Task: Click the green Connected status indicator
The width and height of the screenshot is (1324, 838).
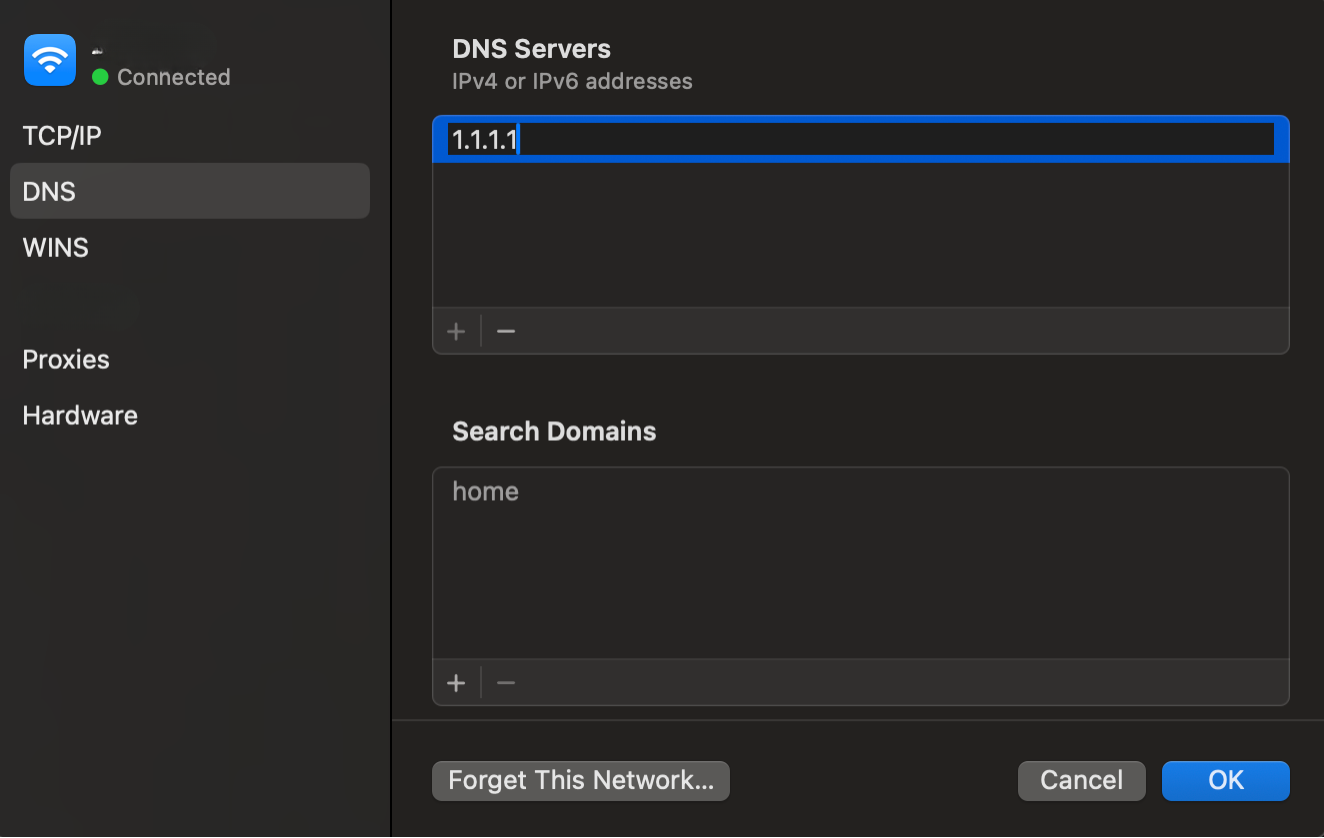Action: 97,77
